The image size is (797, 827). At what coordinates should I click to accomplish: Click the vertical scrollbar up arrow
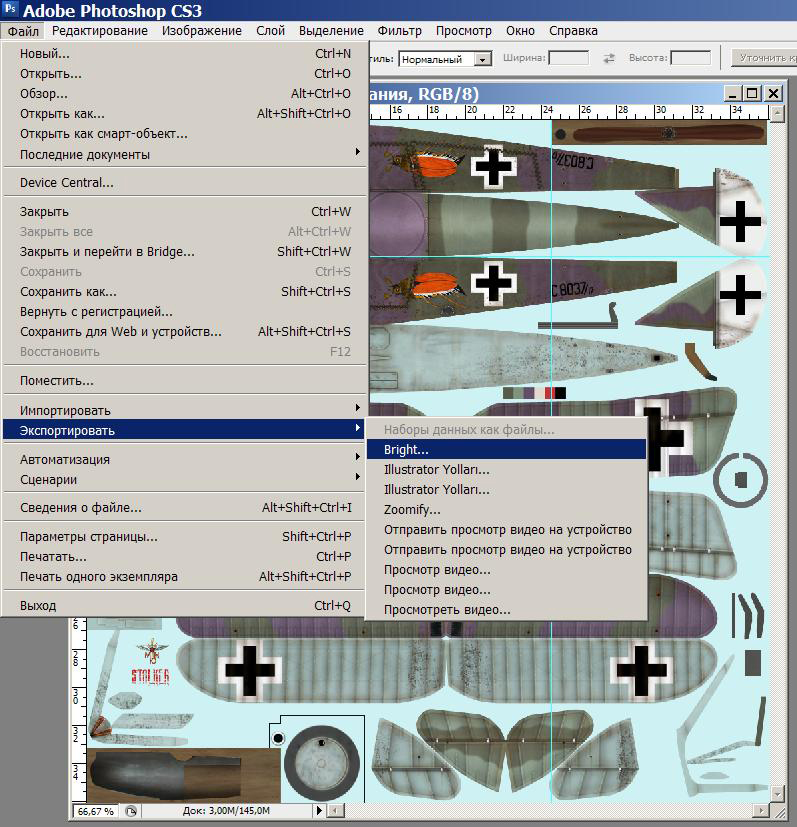pos(776,113)
